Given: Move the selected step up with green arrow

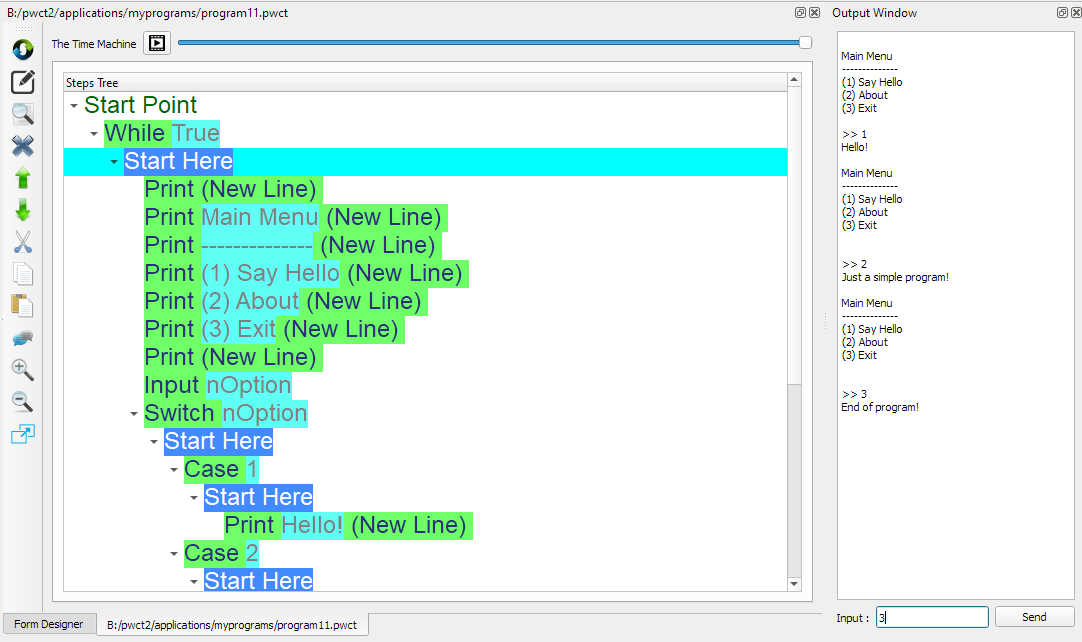Looking at the screenshot, I should tap(22, 177).
